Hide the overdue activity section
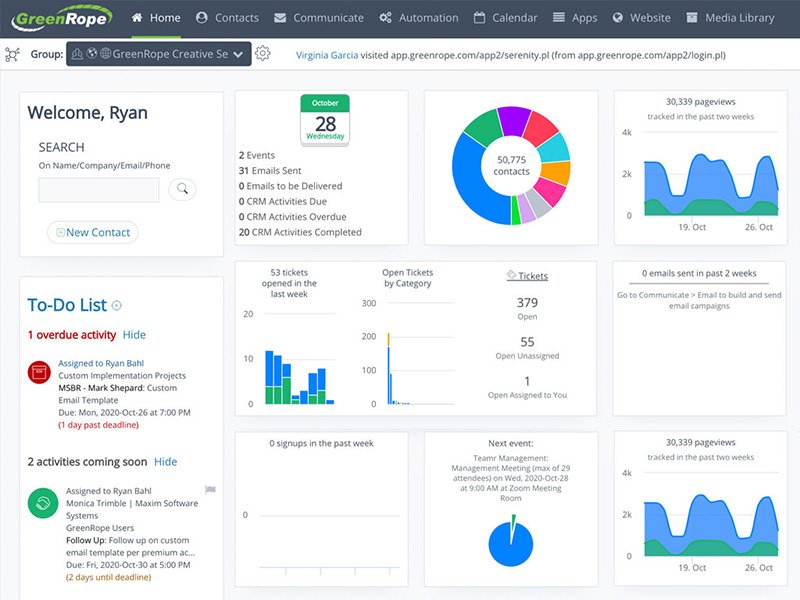800x600 pixels. (133, 334)
